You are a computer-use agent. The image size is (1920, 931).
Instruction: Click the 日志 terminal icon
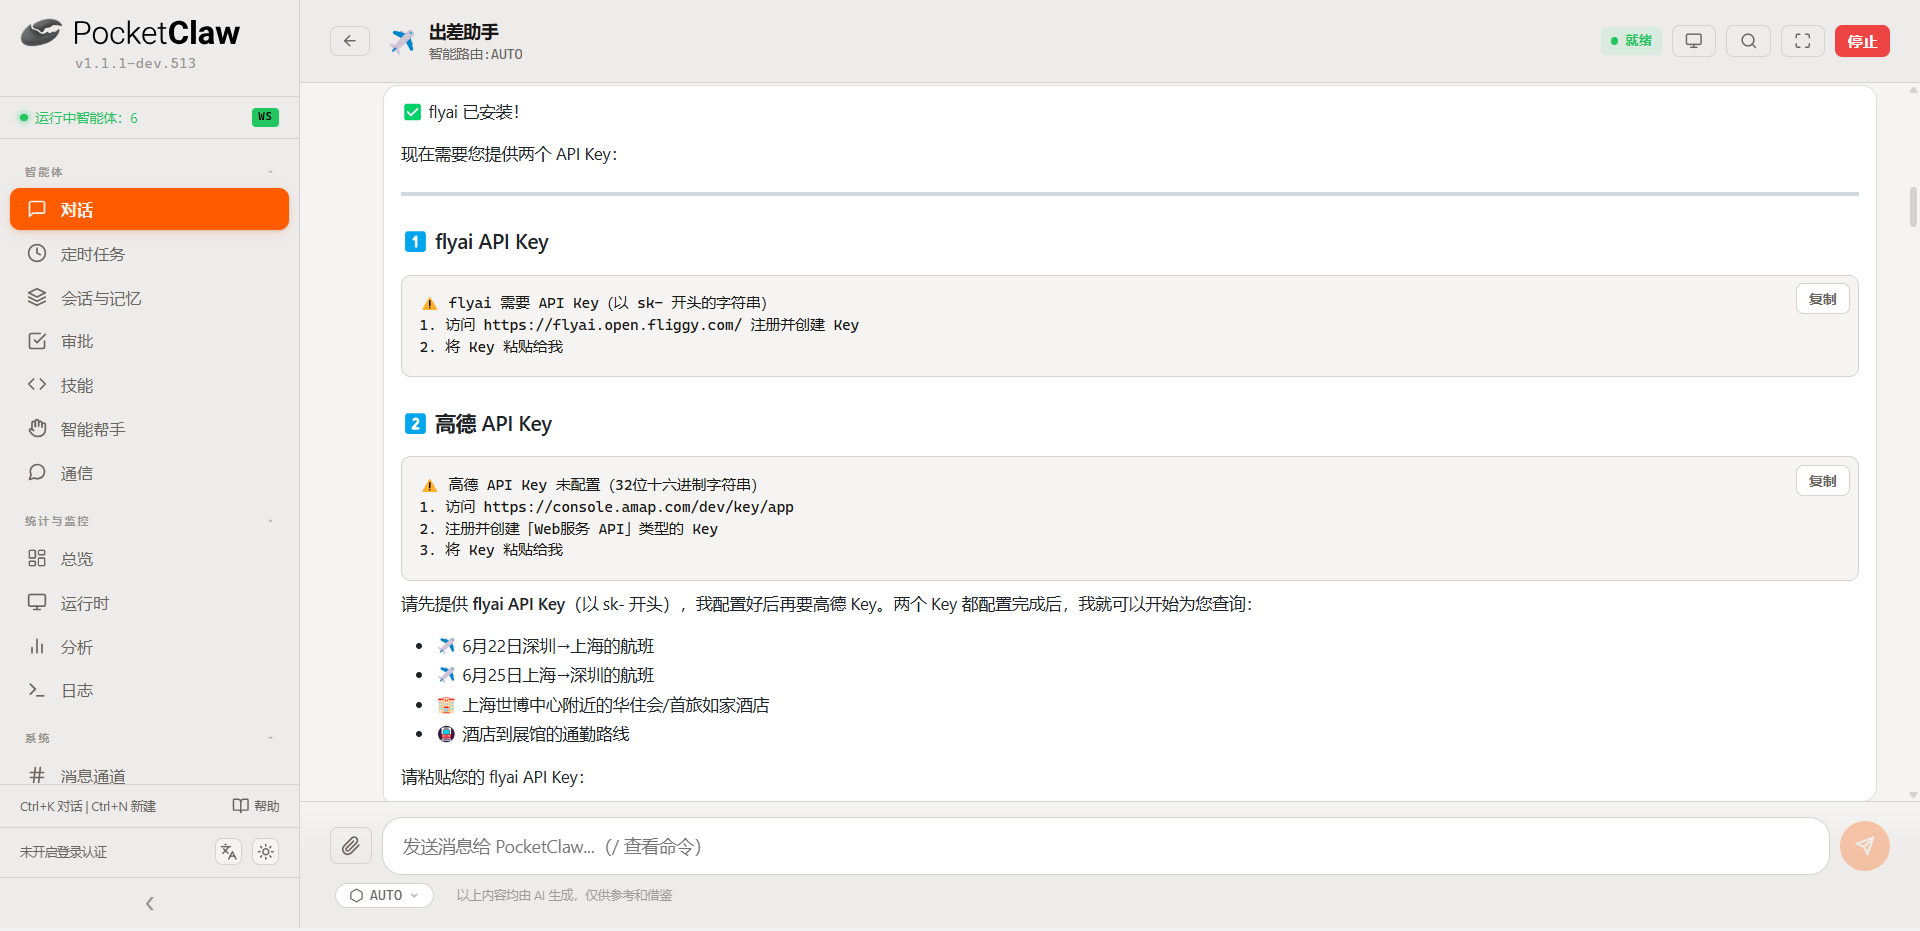point(37,690)
